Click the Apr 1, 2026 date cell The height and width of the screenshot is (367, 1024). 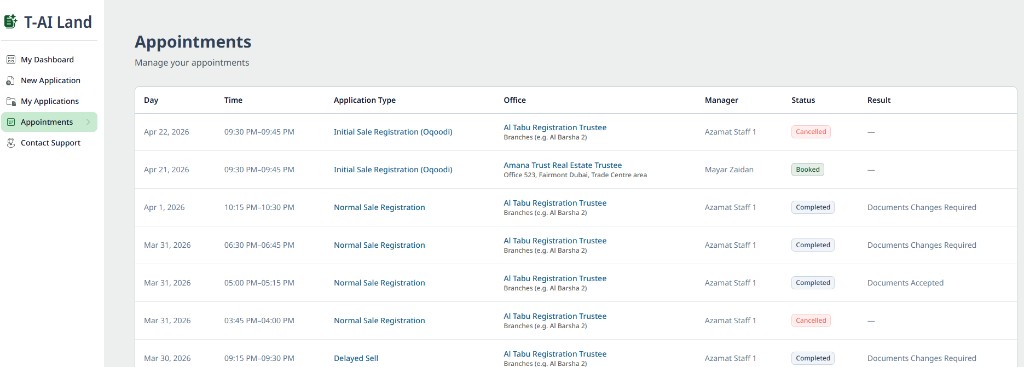(x=164, y=208)
